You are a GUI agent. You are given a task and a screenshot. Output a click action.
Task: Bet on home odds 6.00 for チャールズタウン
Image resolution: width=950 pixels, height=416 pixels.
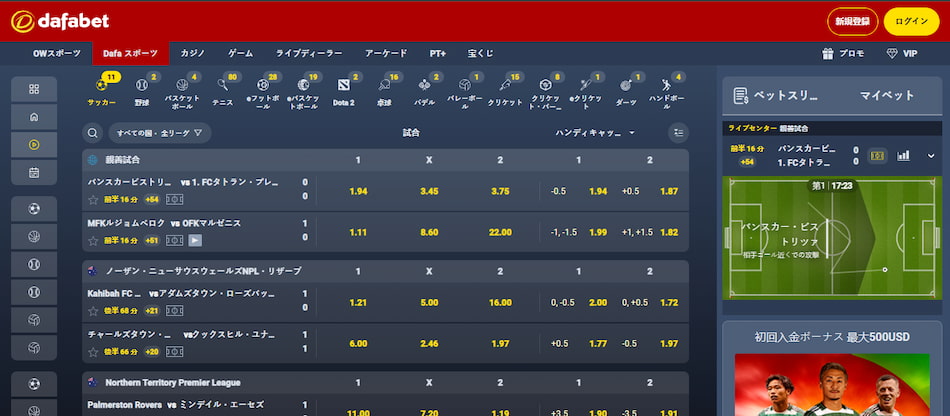click(x=358, y=344)
